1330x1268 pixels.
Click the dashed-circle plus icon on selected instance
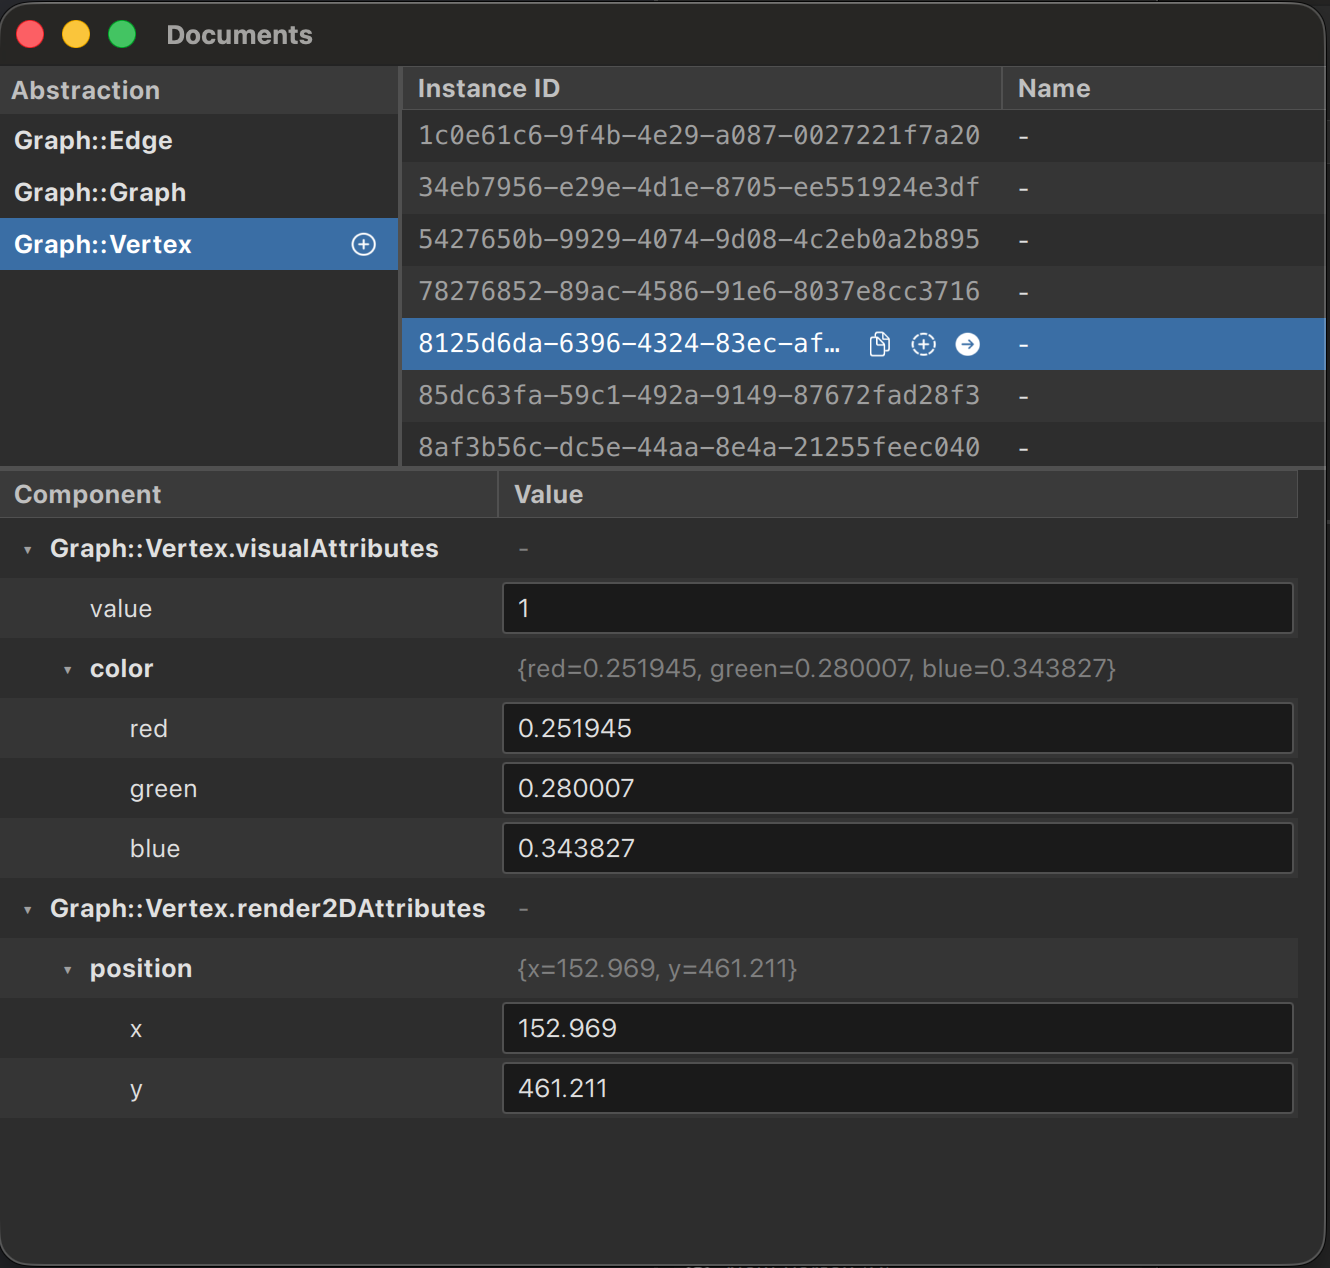(x=923, y=344)
